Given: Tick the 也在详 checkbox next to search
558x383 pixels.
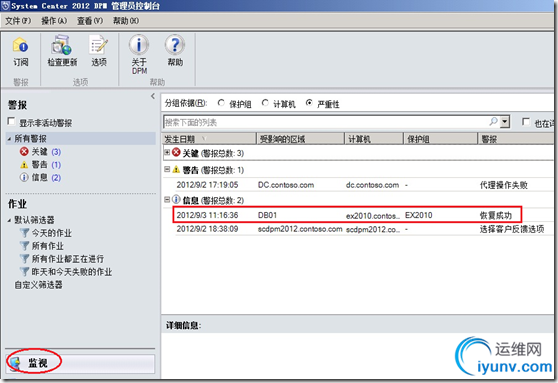Looking at the screenshot, I should tap(526, 122).
